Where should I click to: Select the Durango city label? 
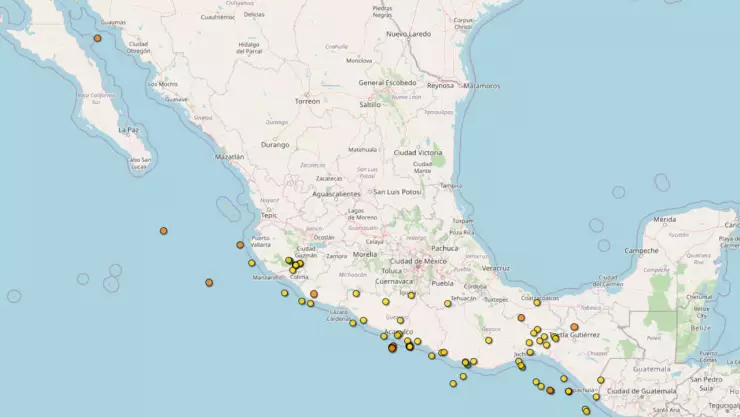tap(274, 145)
